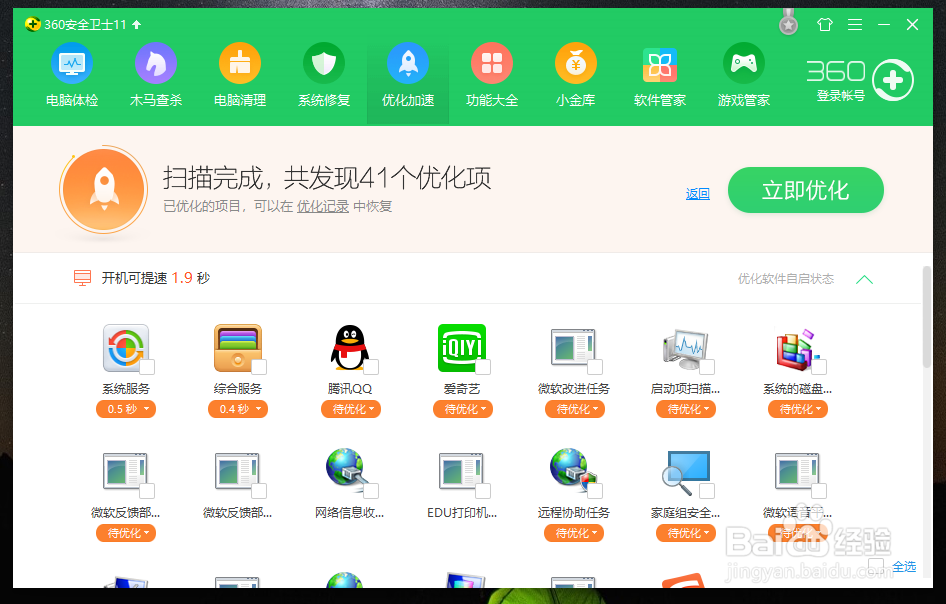
Task: Click the 网络信息收 globe icon
Action: click(x=348, y=471)
